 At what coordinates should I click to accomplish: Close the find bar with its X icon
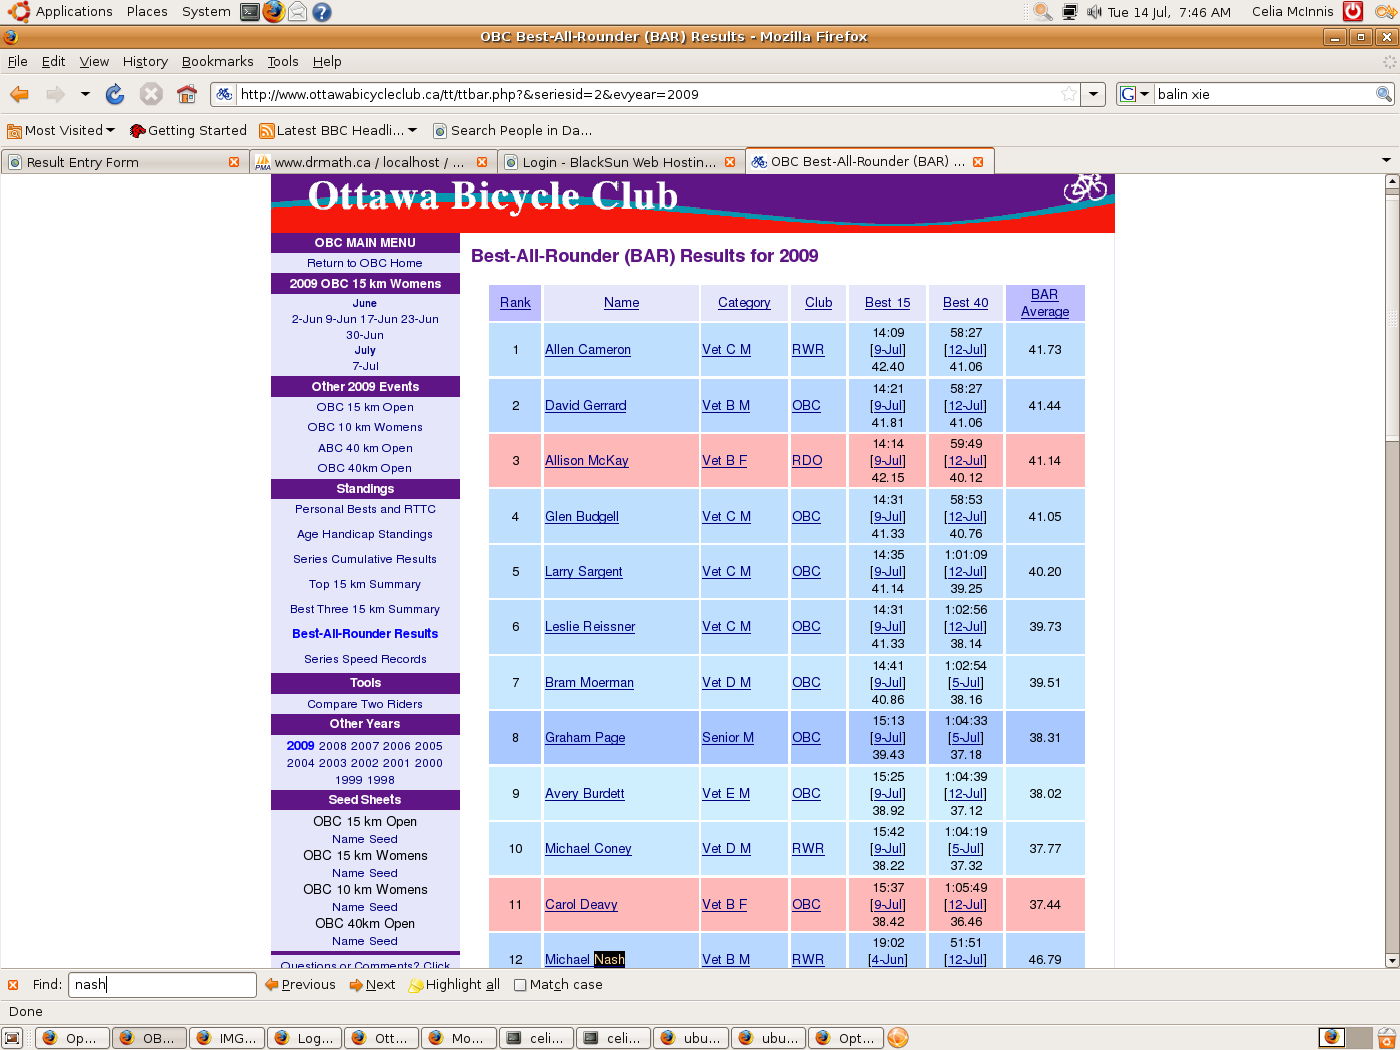pyautogui.click(x=13, y=985)
